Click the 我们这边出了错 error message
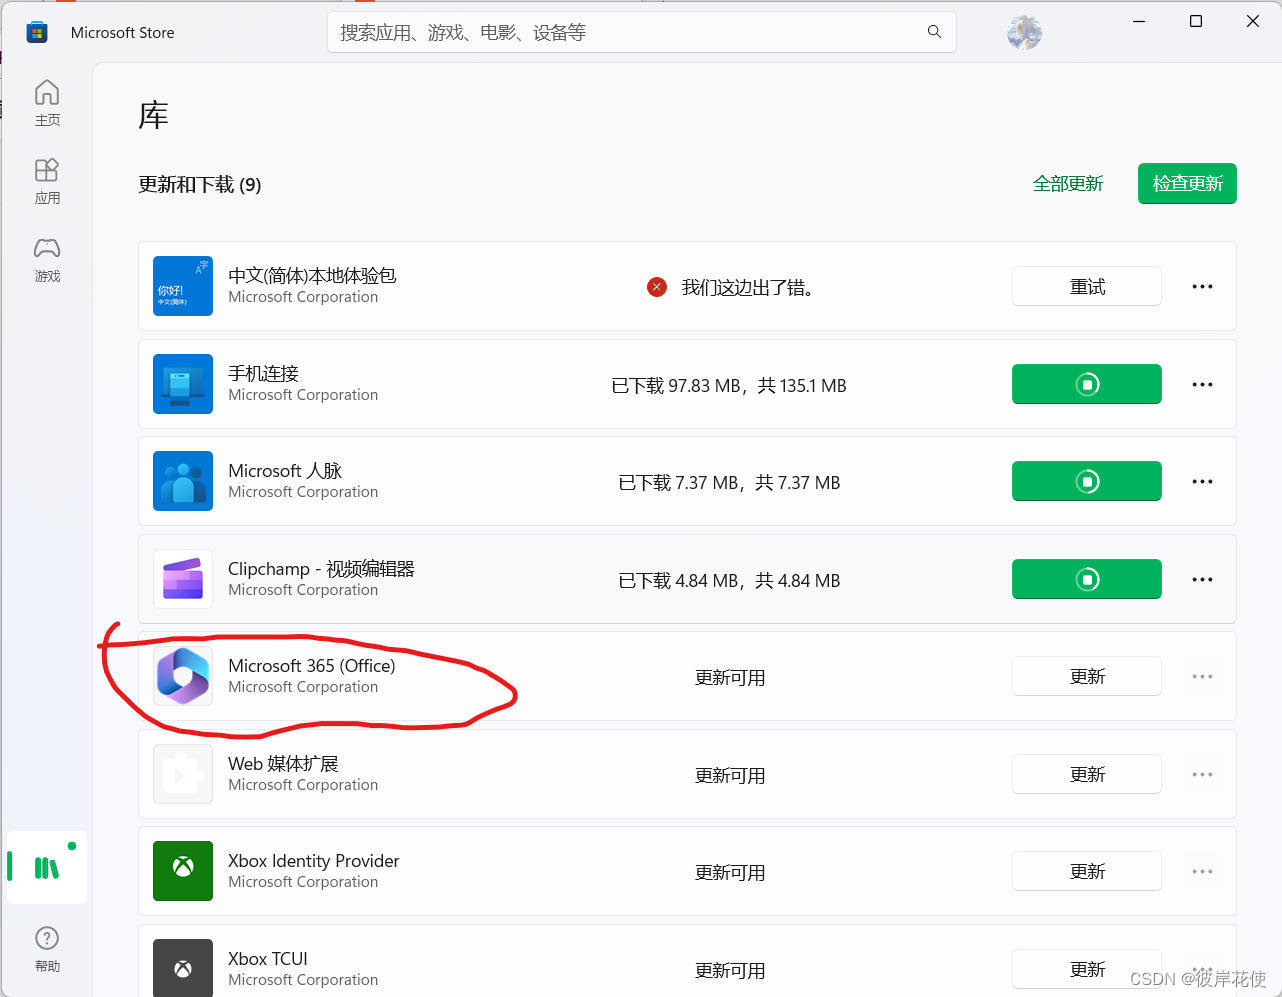Screen dimensions: 1282x997 tap(747, 288)
